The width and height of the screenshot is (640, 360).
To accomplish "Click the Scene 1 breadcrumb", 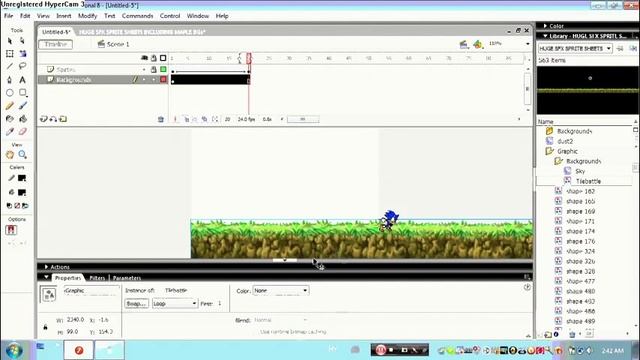I will point(113,44).
